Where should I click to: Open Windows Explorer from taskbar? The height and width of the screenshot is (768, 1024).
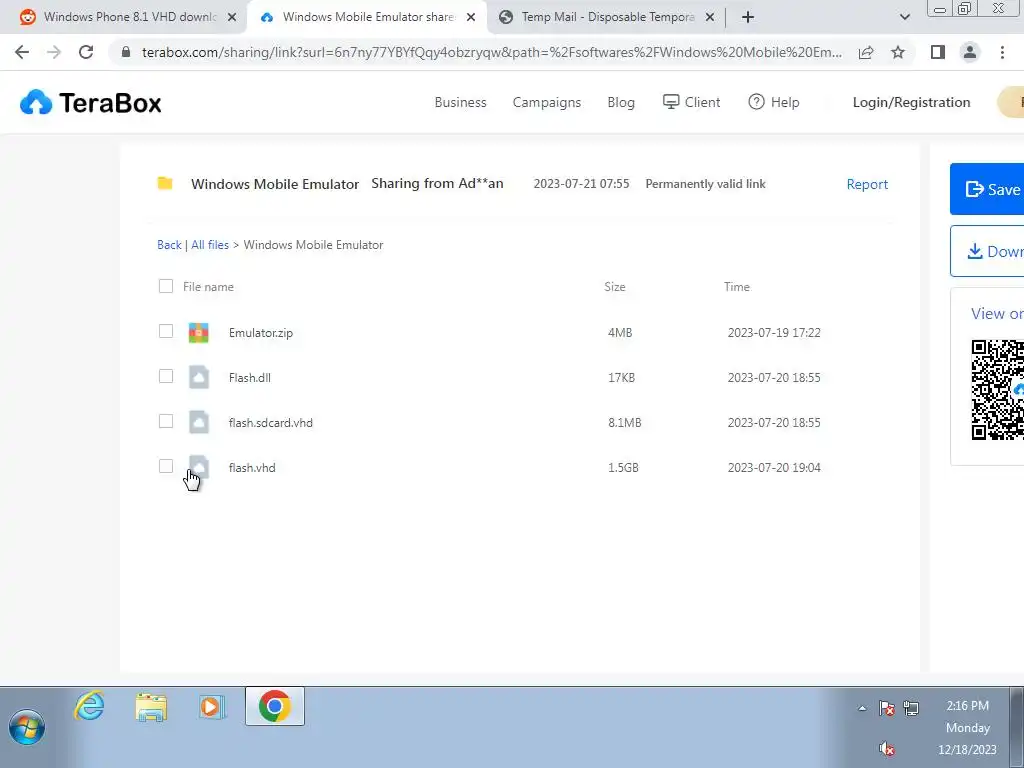151,707
